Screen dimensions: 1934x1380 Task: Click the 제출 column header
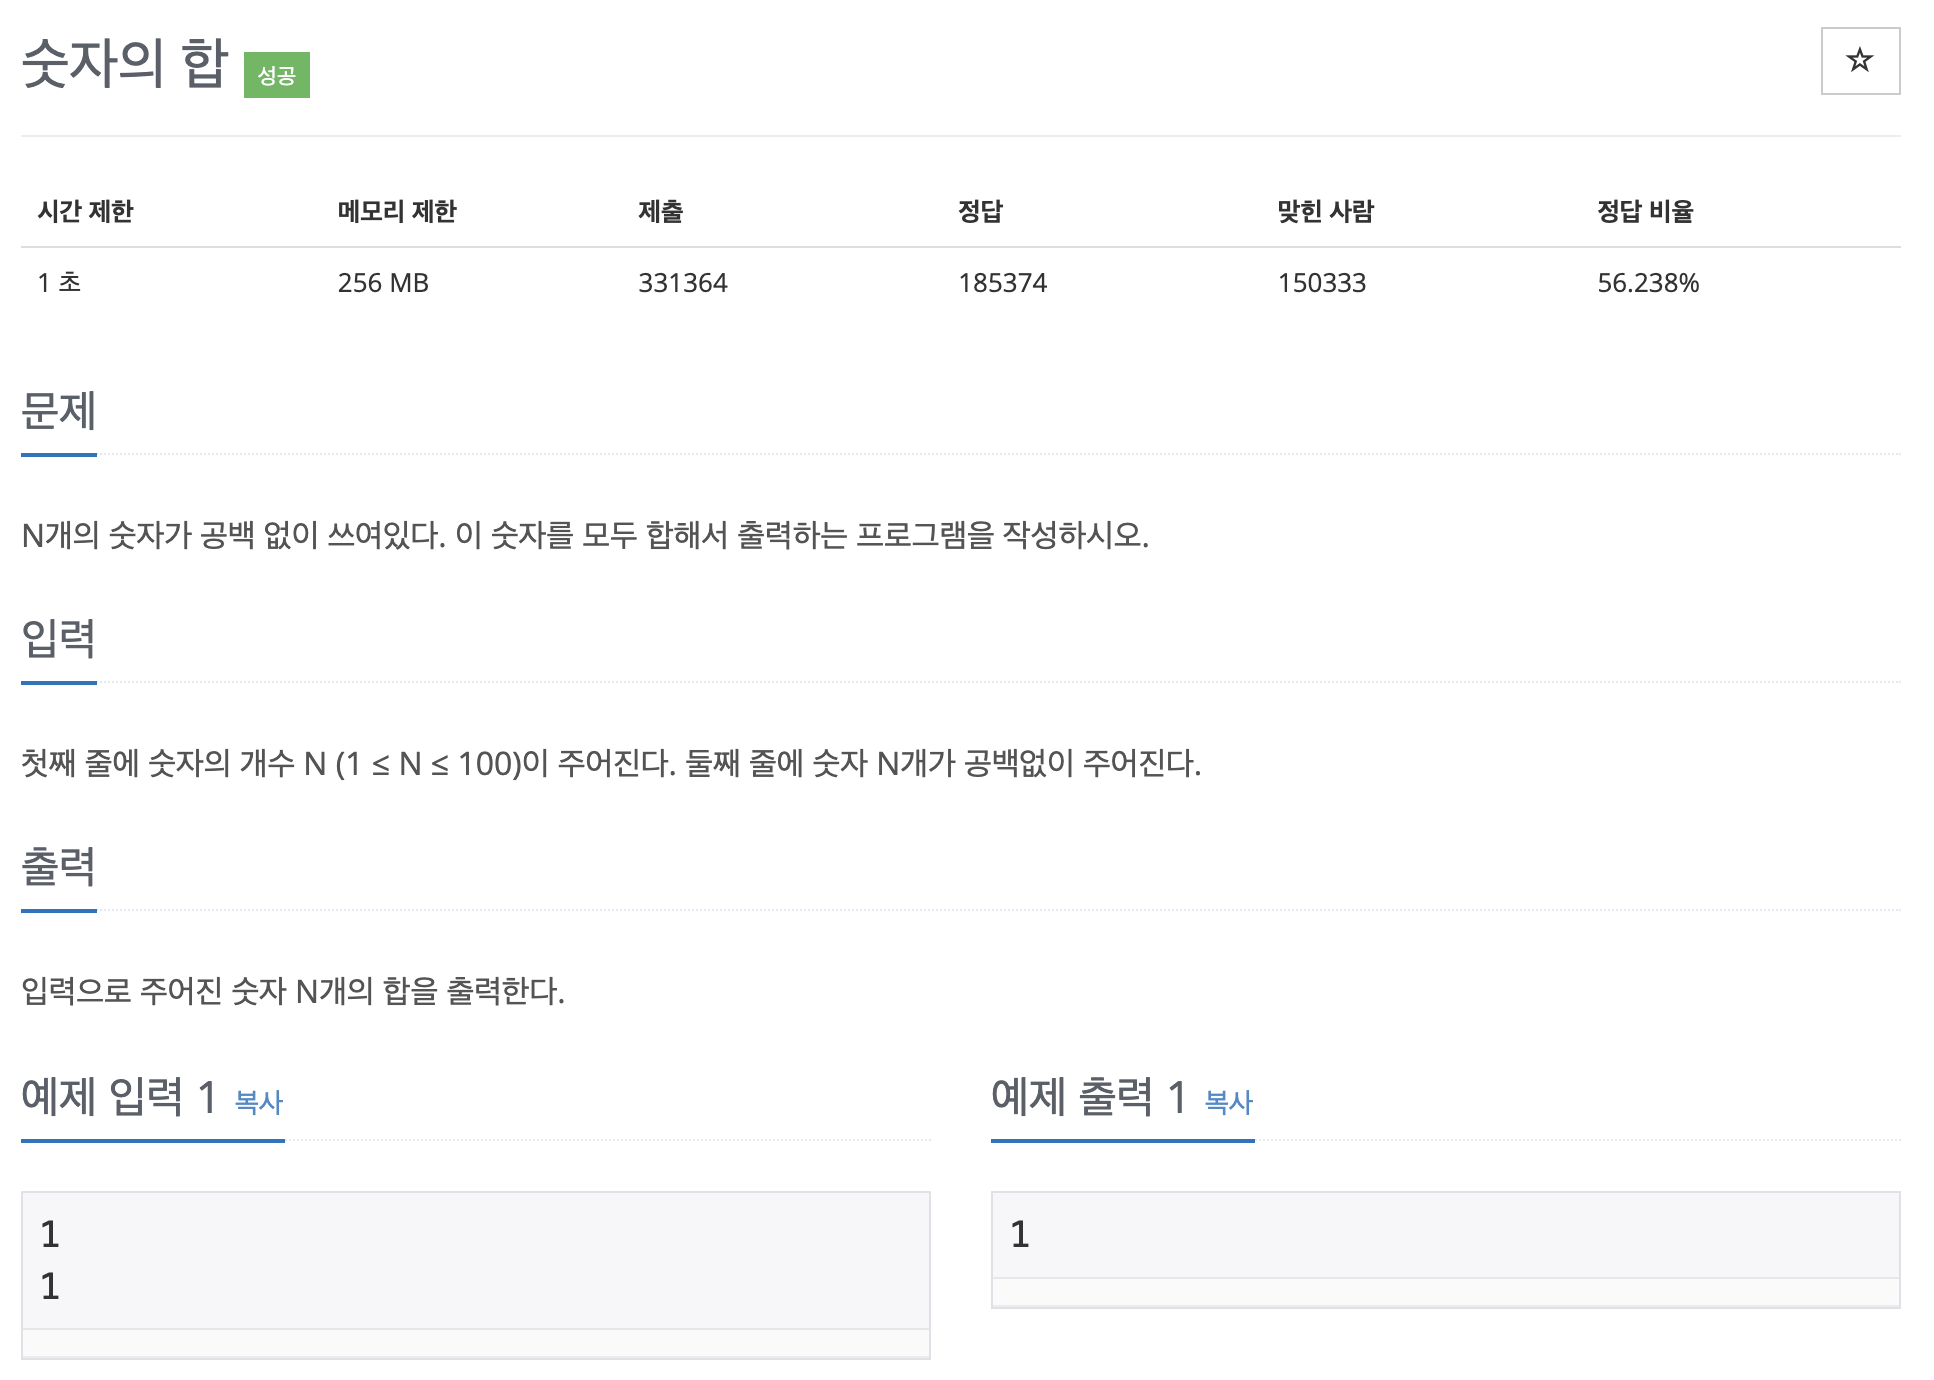click(x=660, y=211)
